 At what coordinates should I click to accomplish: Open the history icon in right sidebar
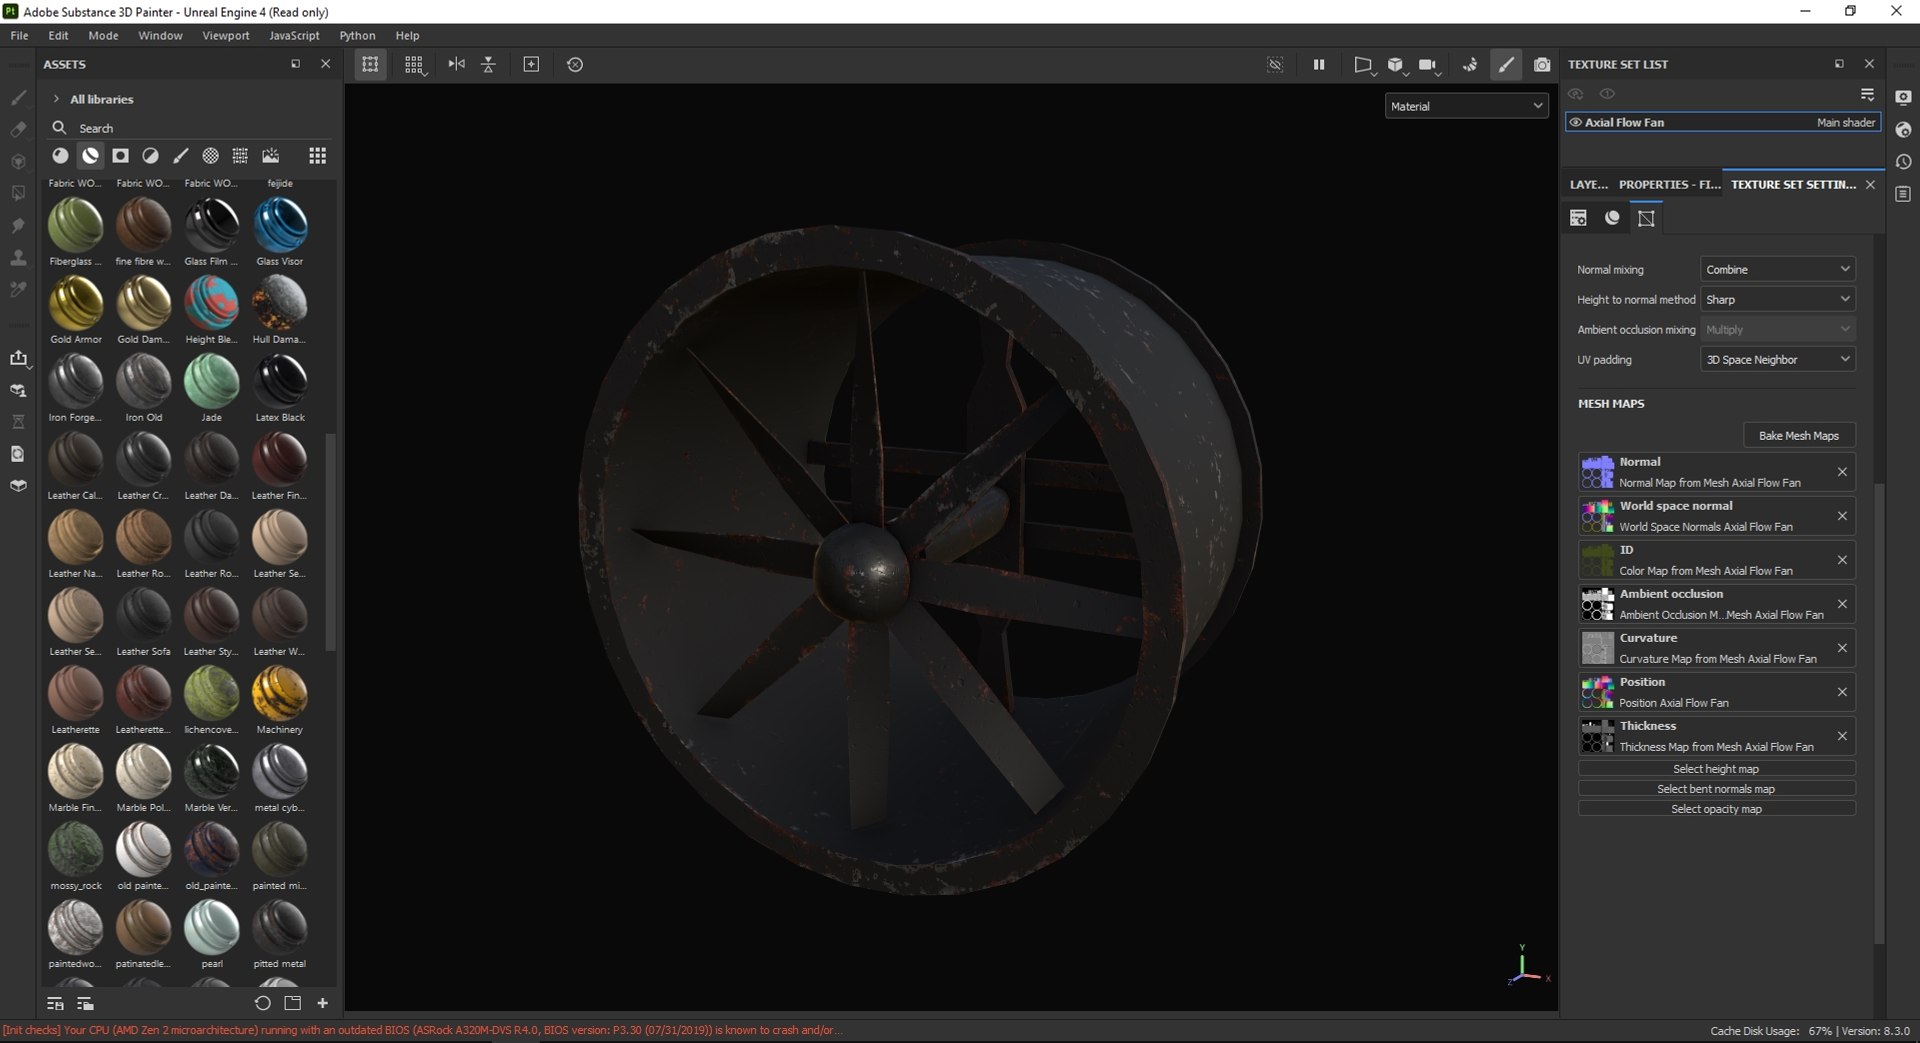point(1903,162)
